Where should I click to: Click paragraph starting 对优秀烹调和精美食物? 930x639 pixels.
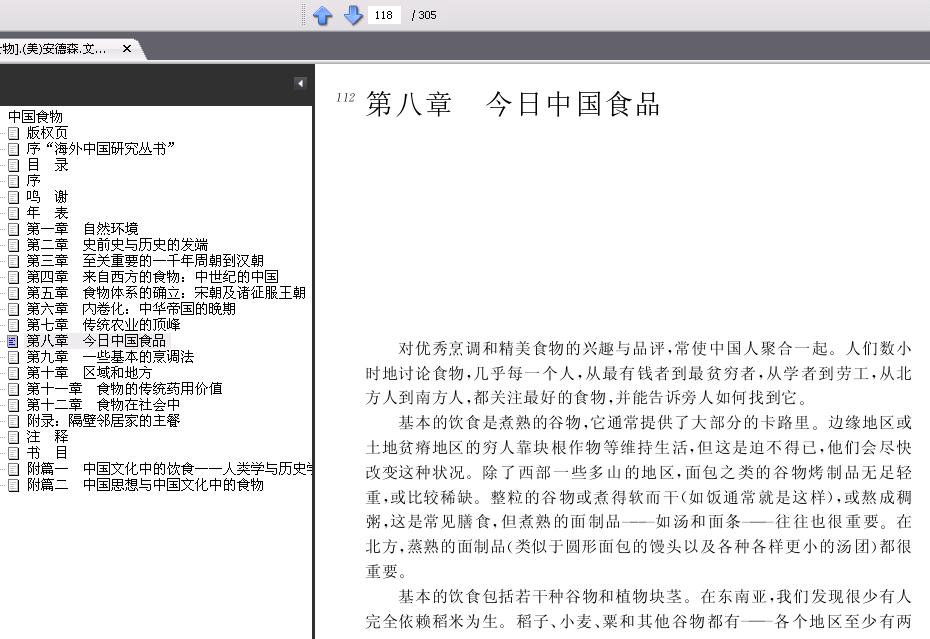point(638,373)
